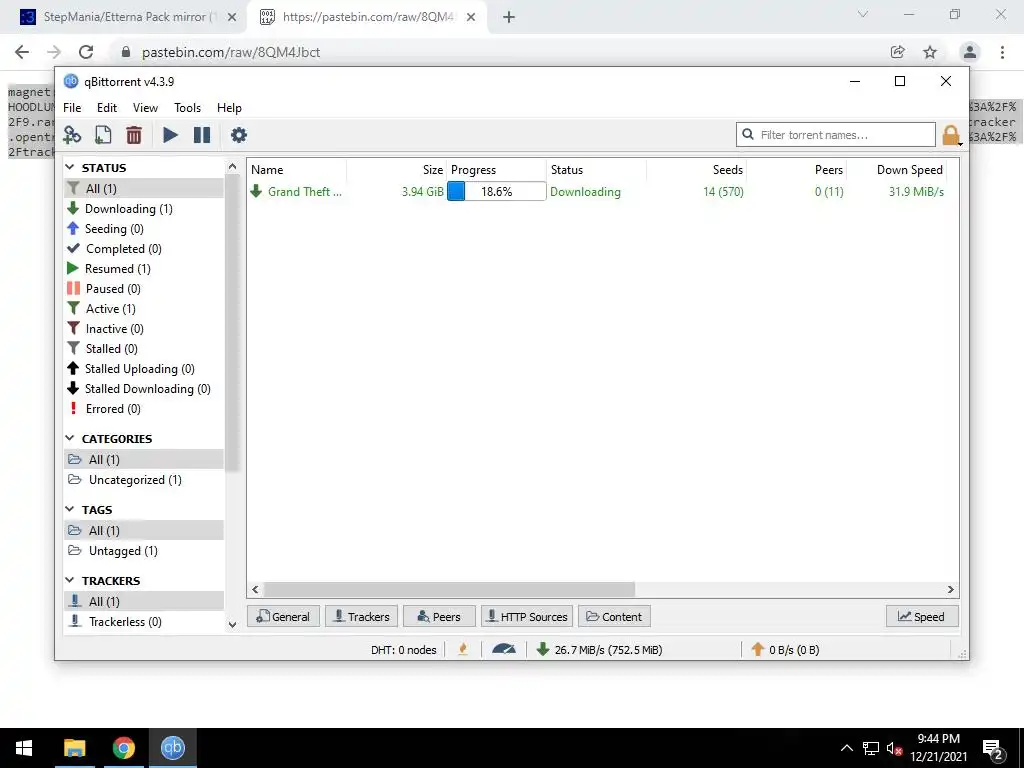Click DHT: 0 nodes status text
The height and width of the screenshot is (768, 1024).
point(404,650)
